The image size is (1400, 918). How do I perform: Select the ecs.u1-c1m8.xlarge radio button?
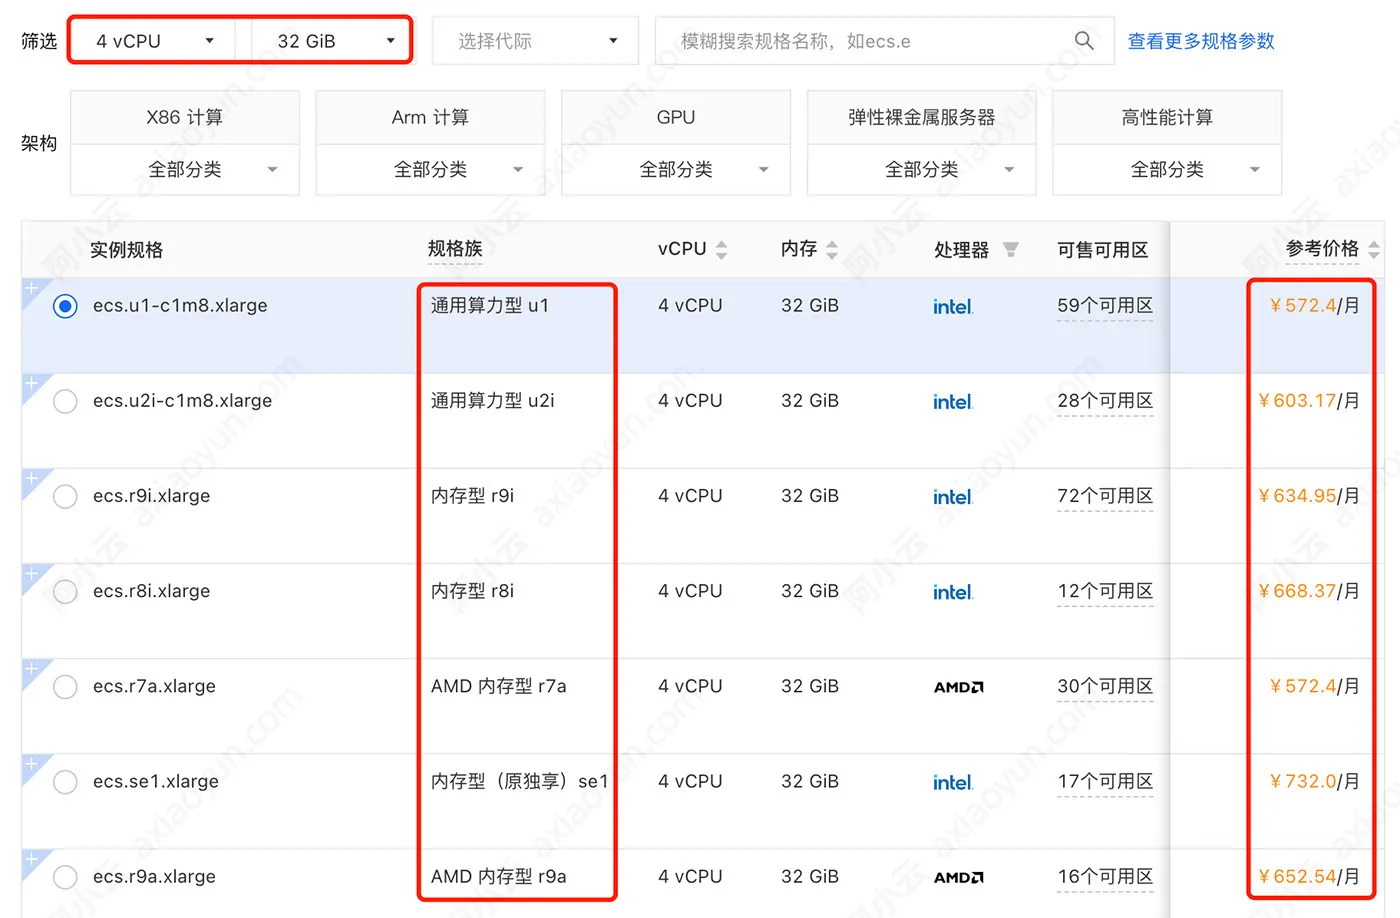coord(65,306)
